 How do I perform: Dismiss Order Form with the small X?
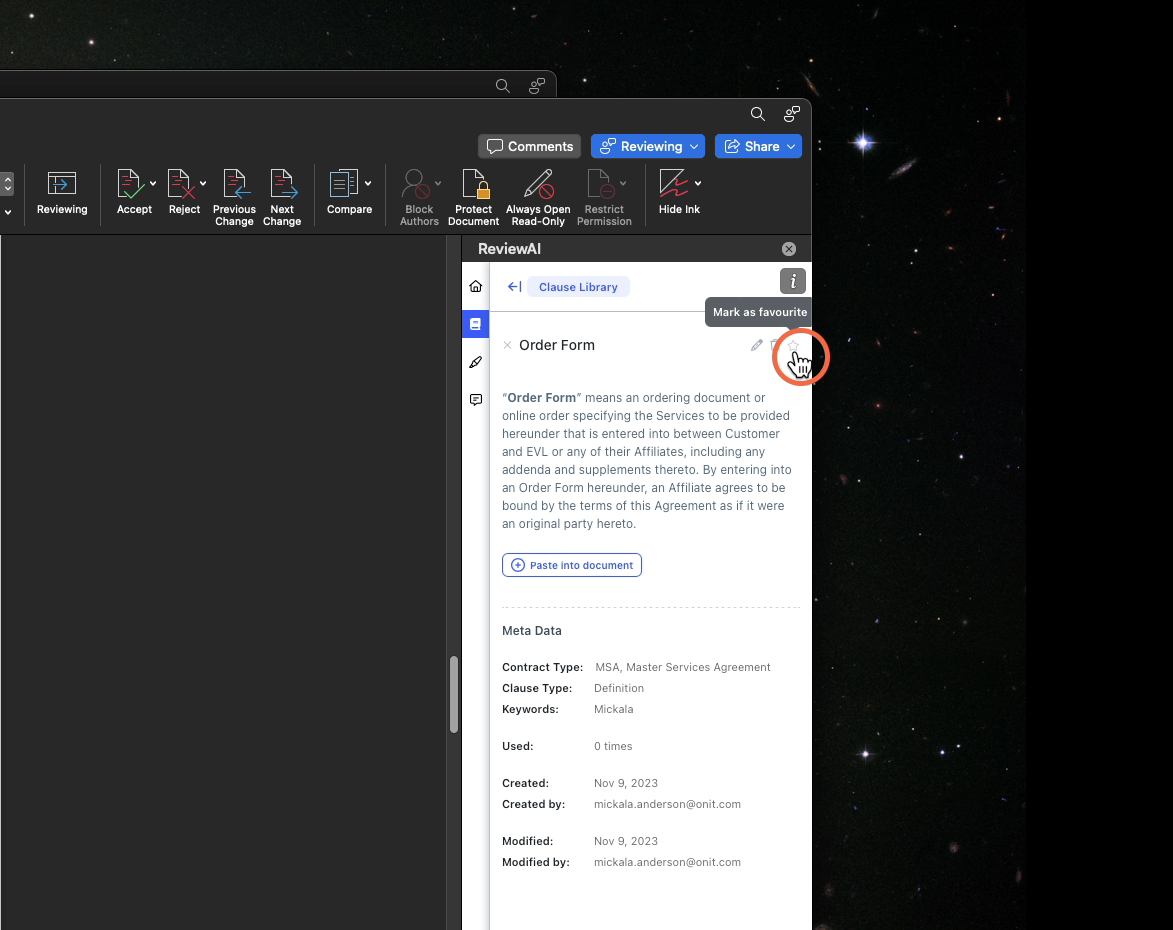[507, 345]
